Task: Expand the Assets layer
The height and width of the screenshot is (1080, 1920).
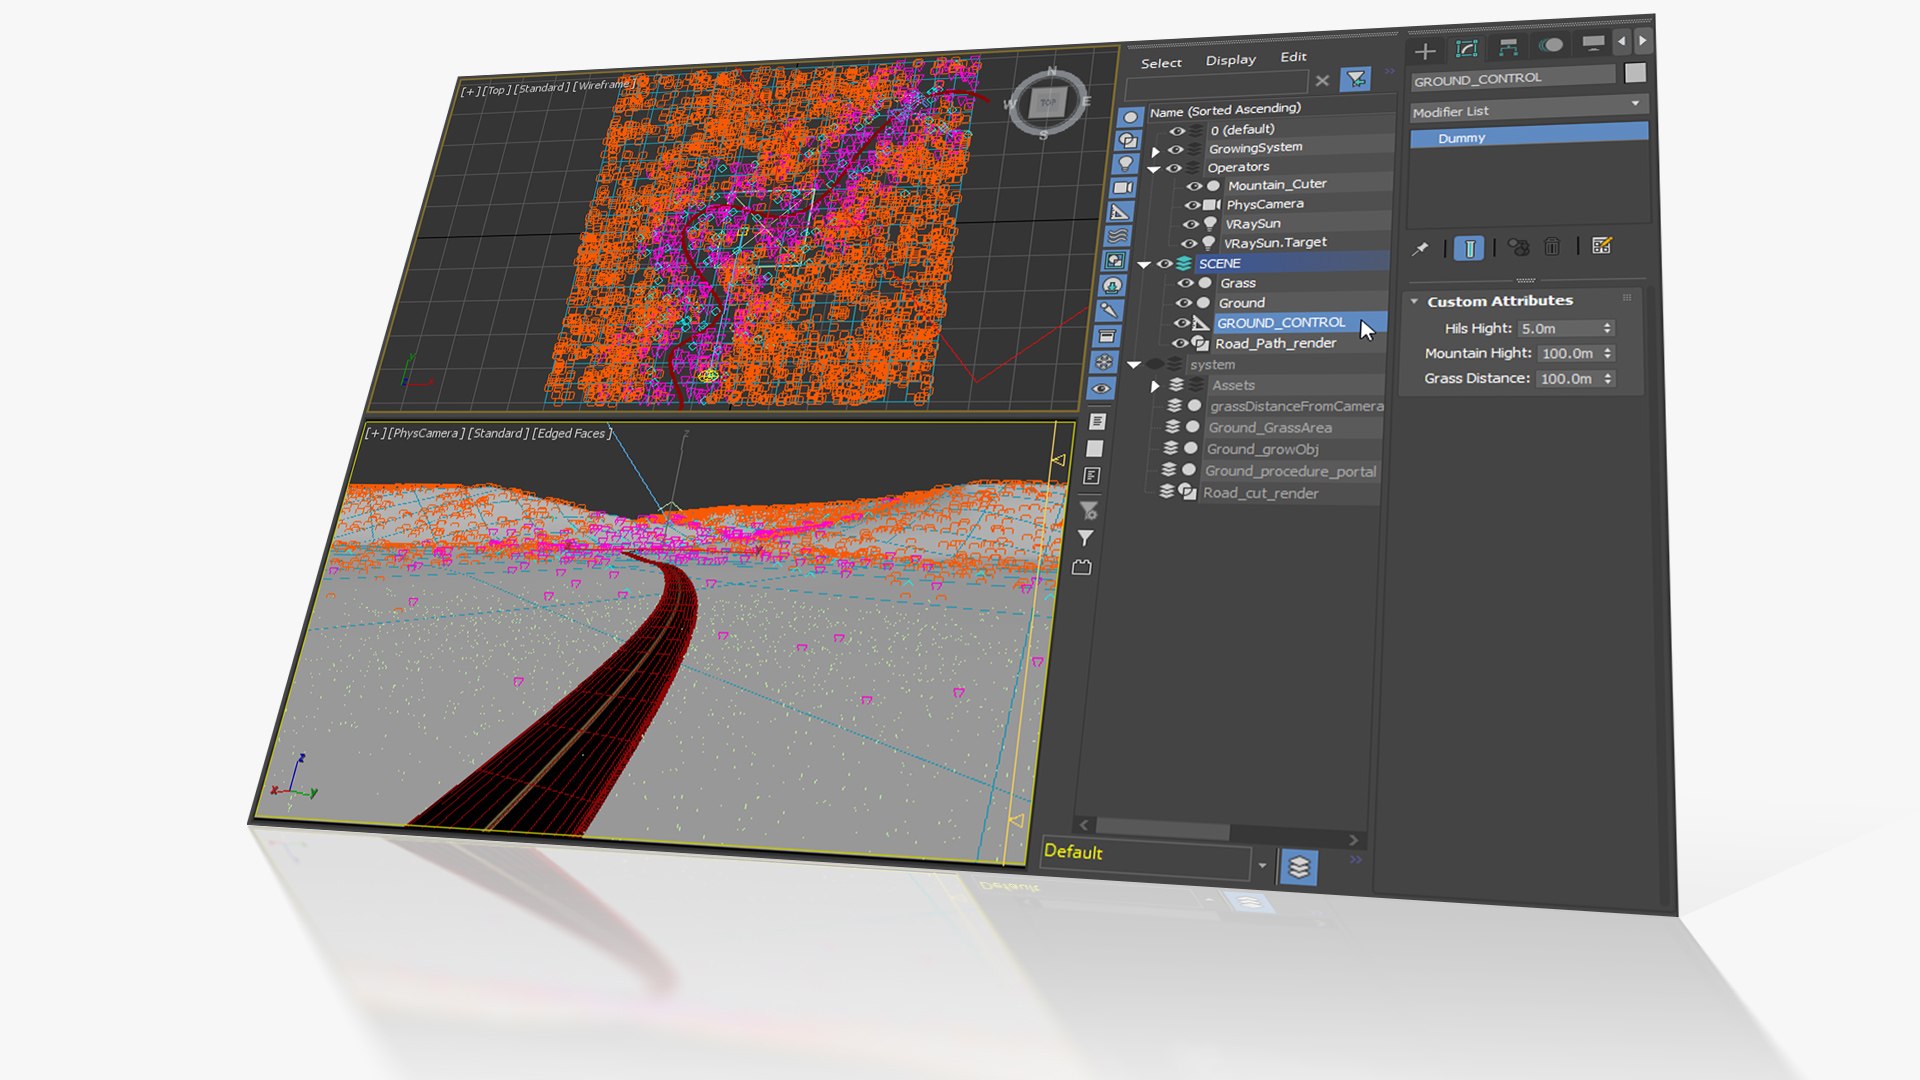Action: (x=1156, y=386)
